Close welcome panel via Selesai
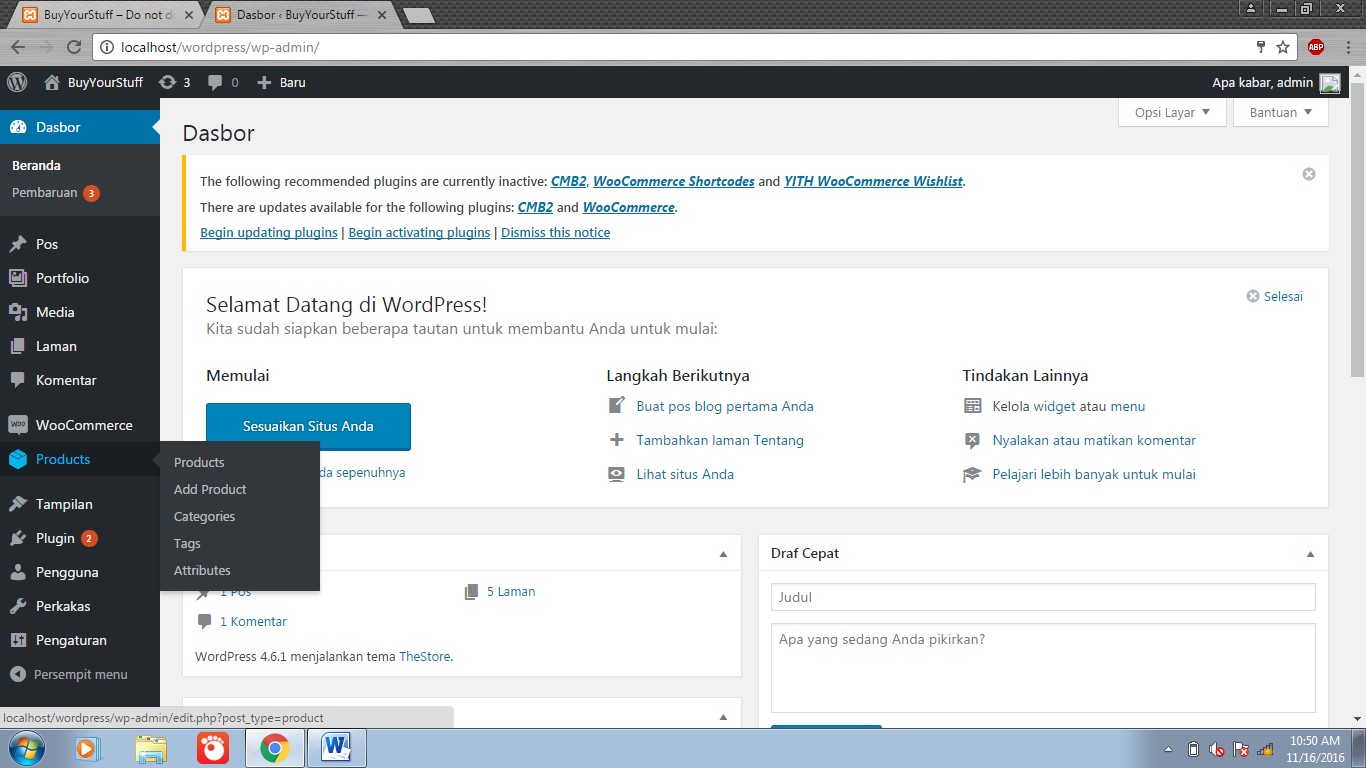The width and height of the screenshot is (1366, 768). 1275,296
